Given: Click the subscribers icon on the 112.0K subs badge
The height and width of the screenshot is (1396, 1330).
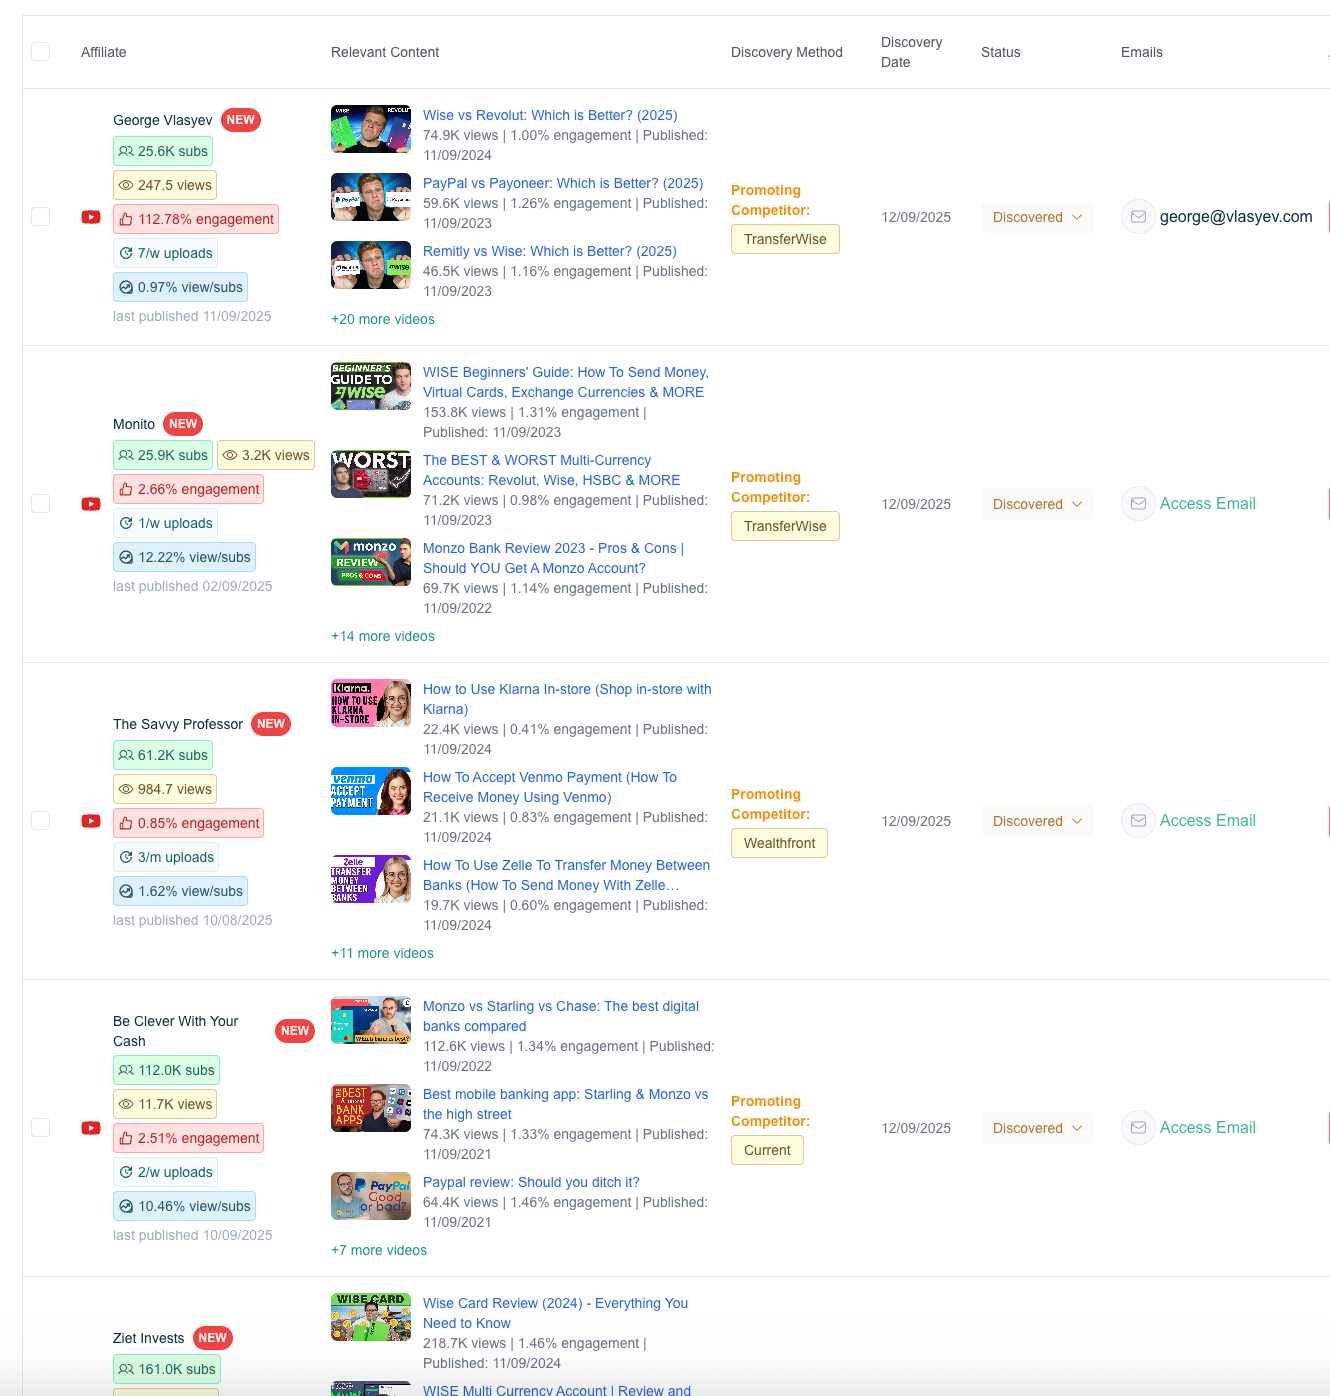Looking at the screenshot, I should click(126, 1070).
